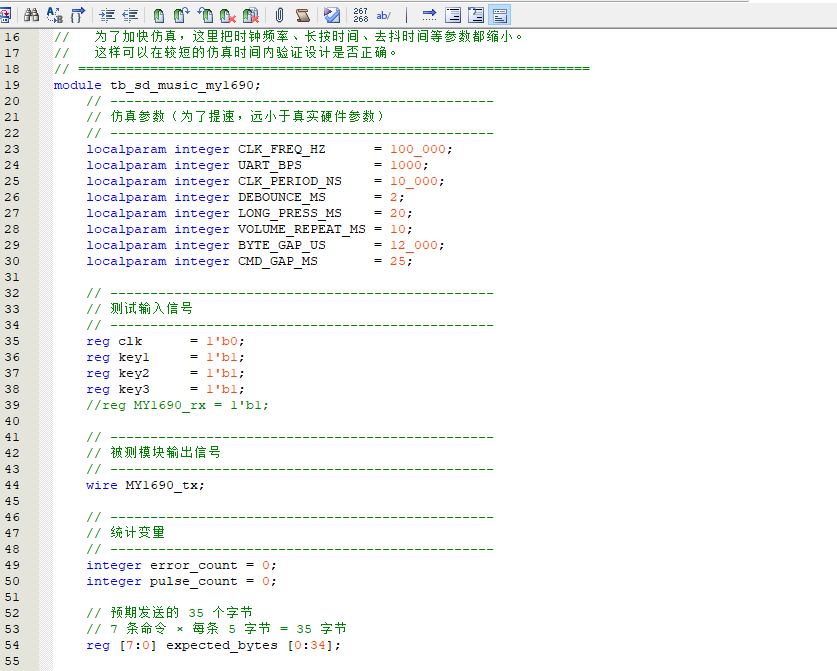Jump to previous bookmark

pos(205,15)
